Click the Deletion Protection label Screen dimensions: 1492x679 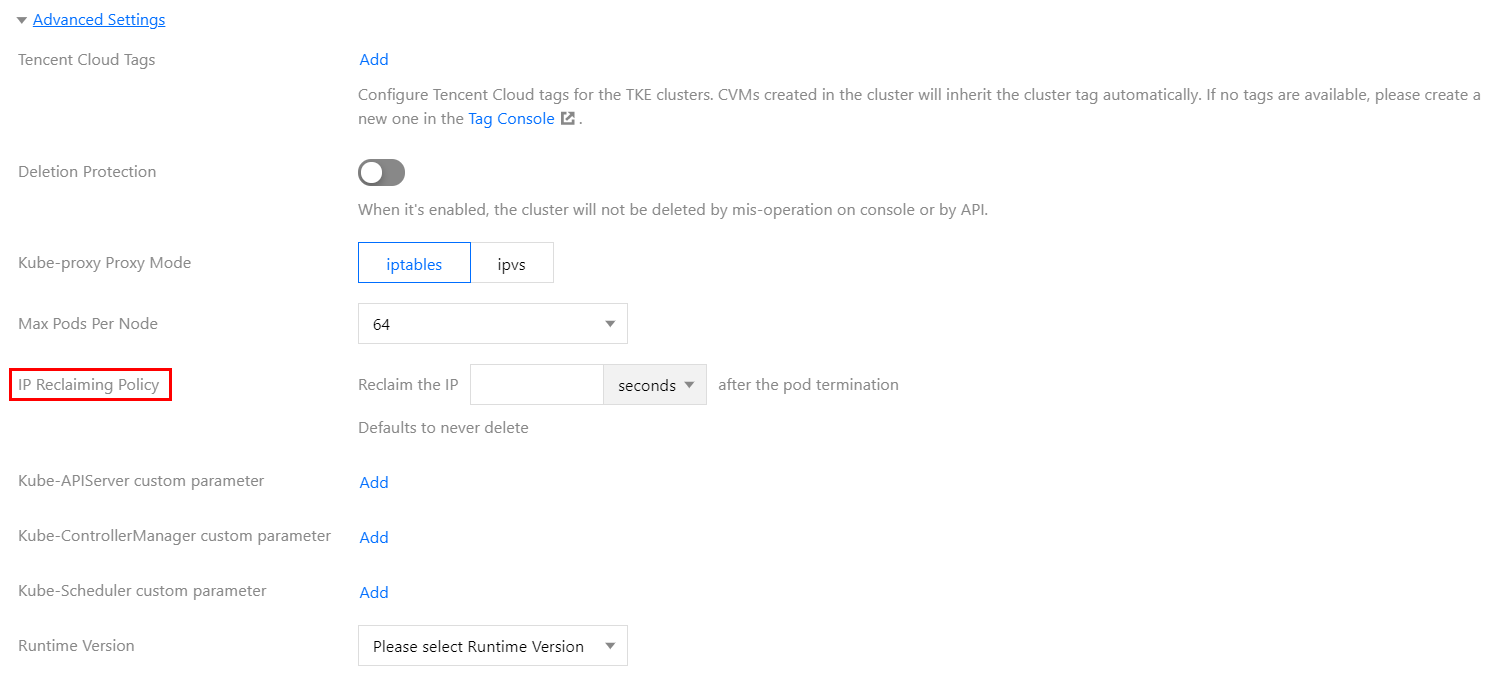(87, 172)
